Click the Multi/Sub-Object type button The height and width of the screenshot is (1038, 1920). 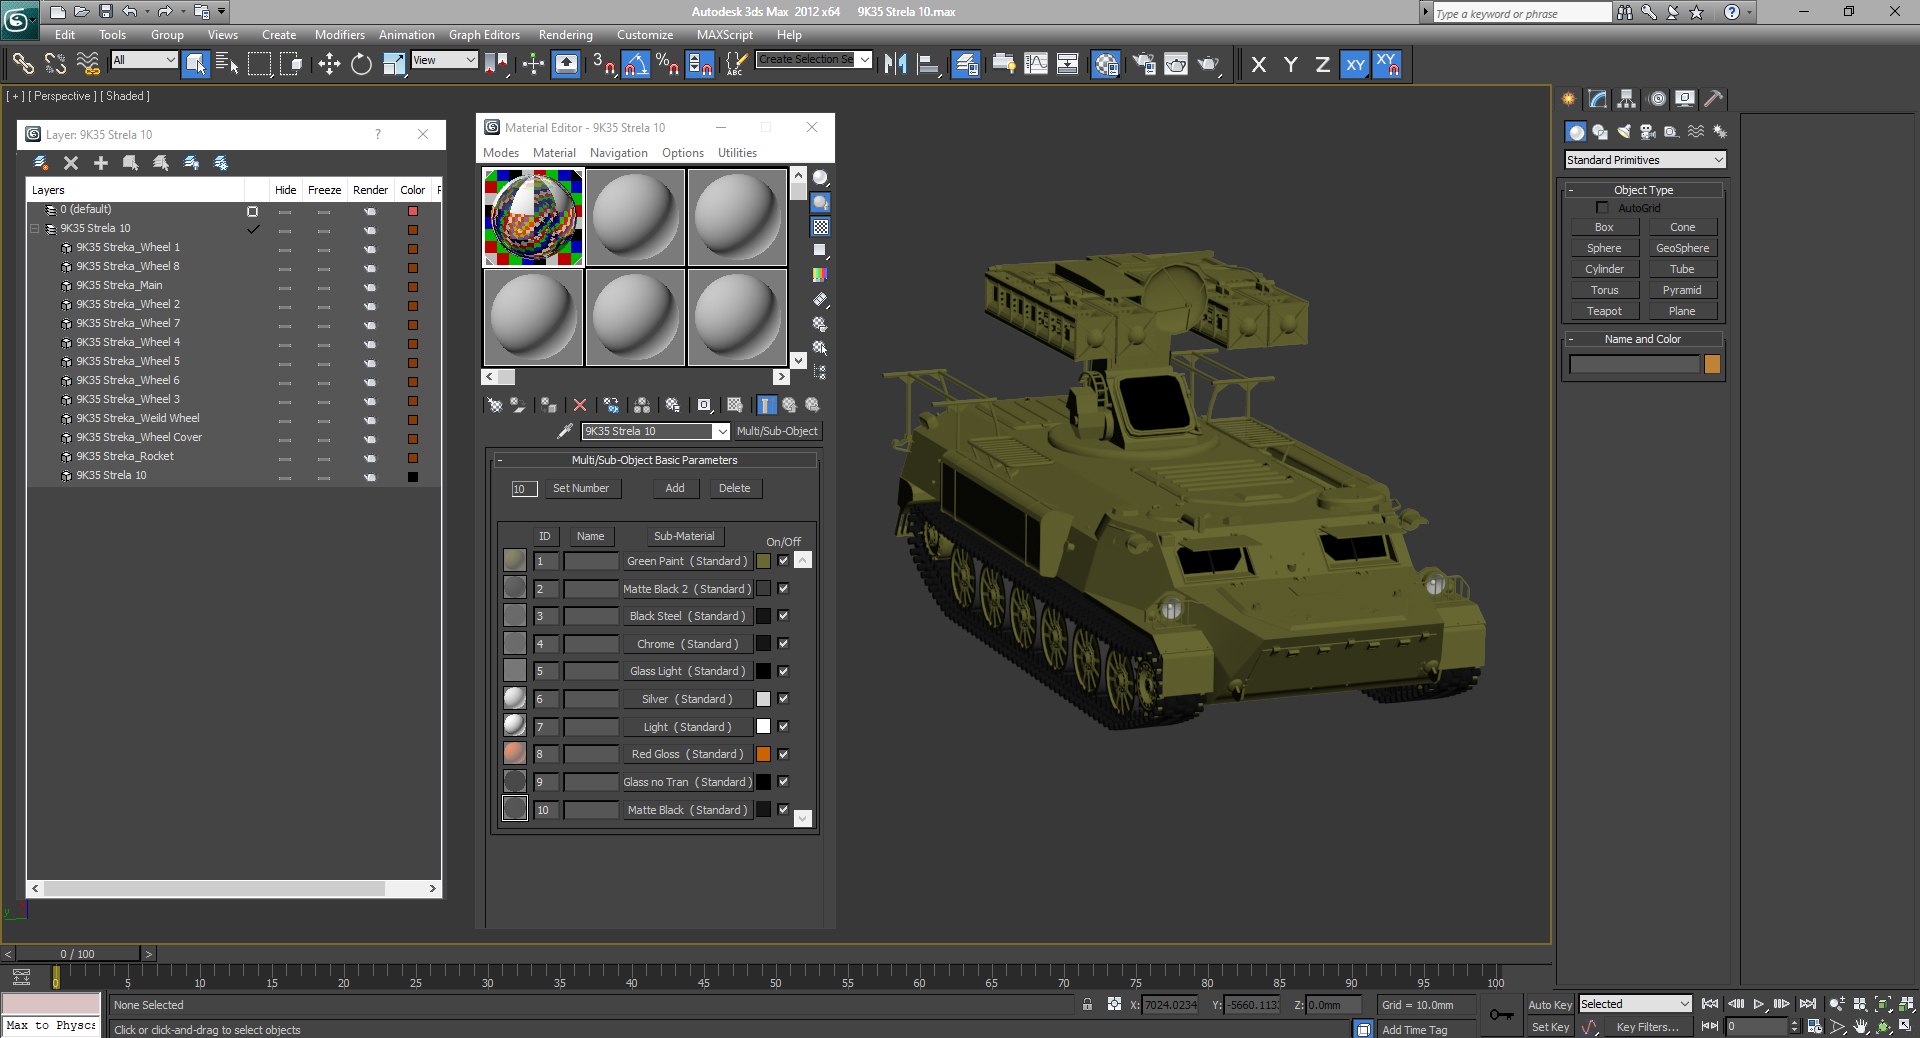tap(777, 431)
